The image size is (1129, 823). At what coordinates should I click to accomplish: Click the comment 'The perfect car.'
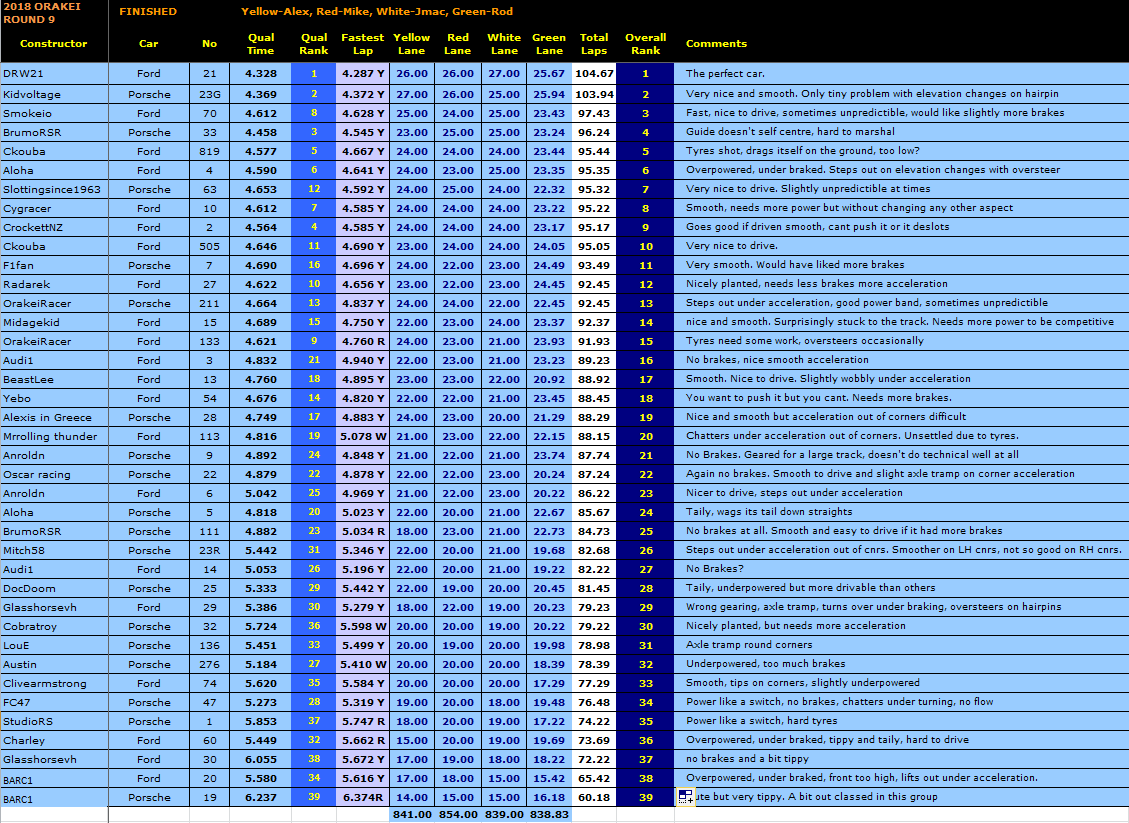(x=725, y=73)
